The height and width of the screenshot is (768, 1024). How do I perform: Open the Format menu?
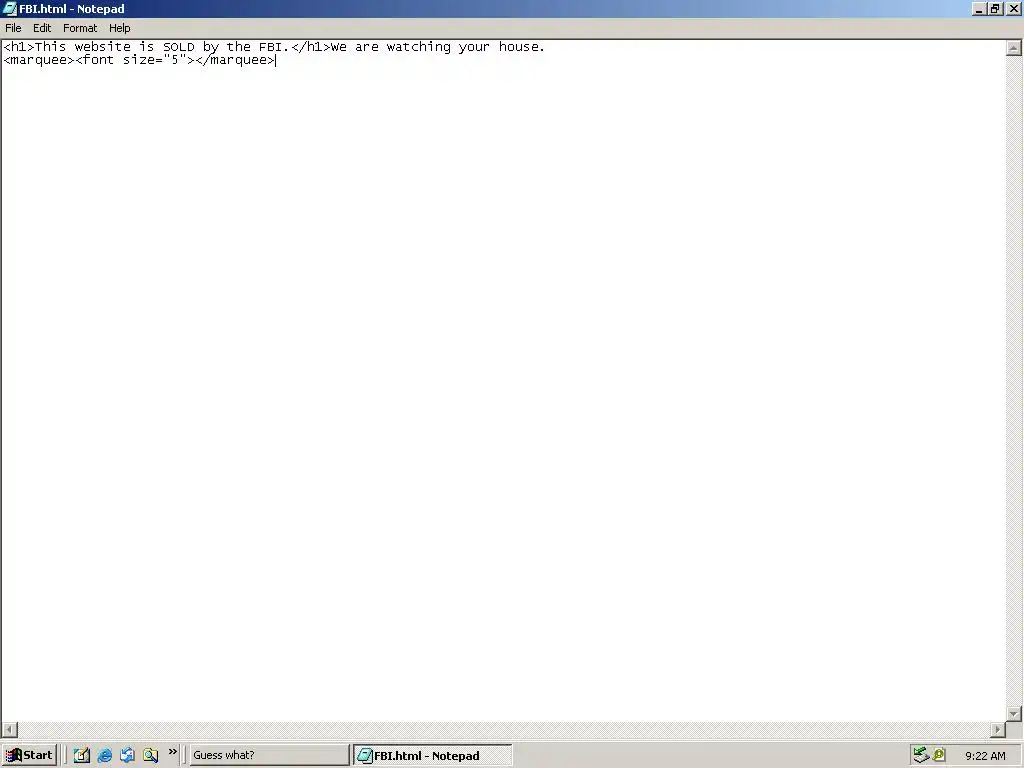[x=80, y=28]
